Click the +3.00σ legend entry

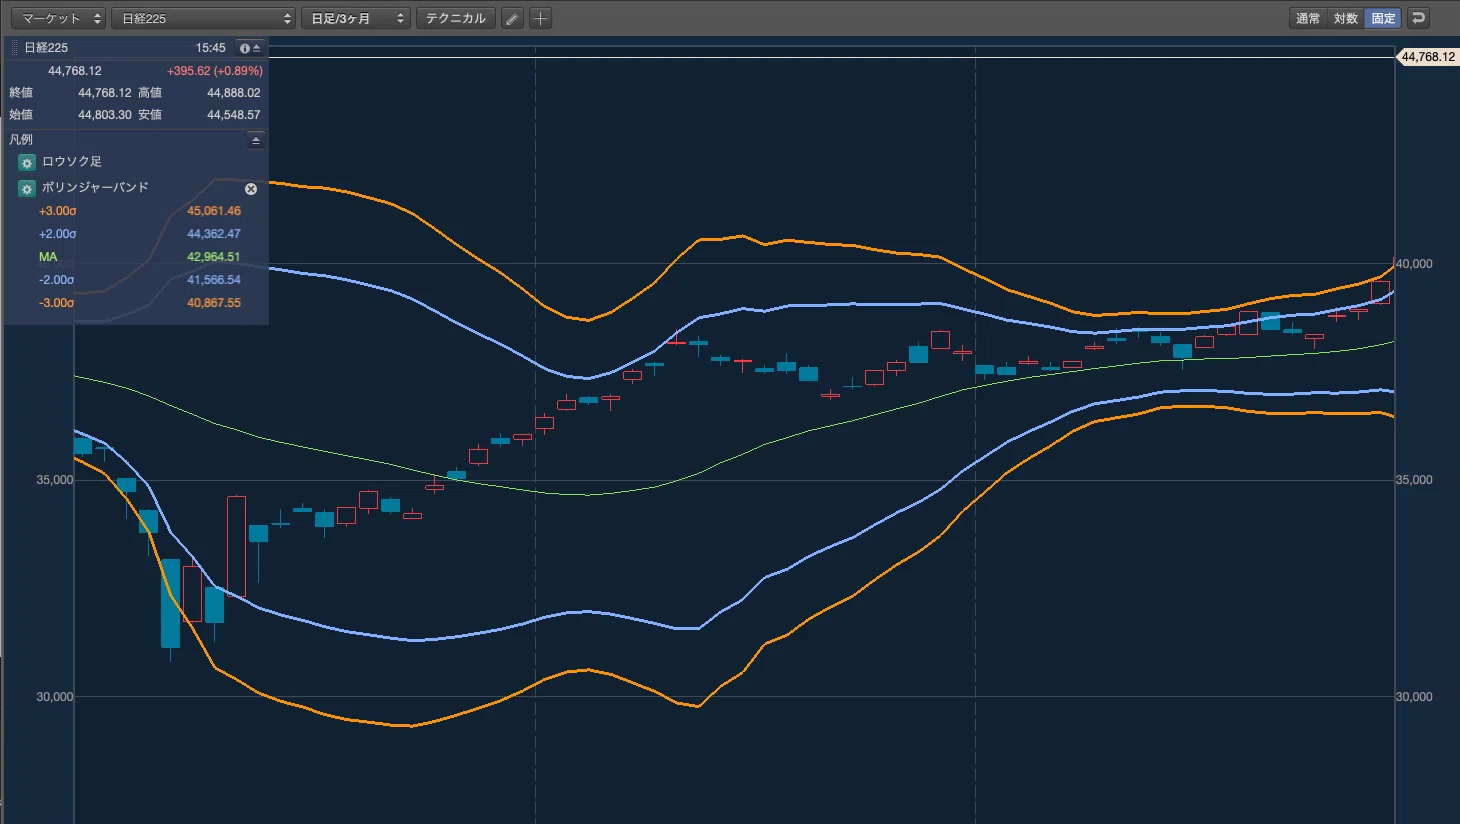point(57,211)
